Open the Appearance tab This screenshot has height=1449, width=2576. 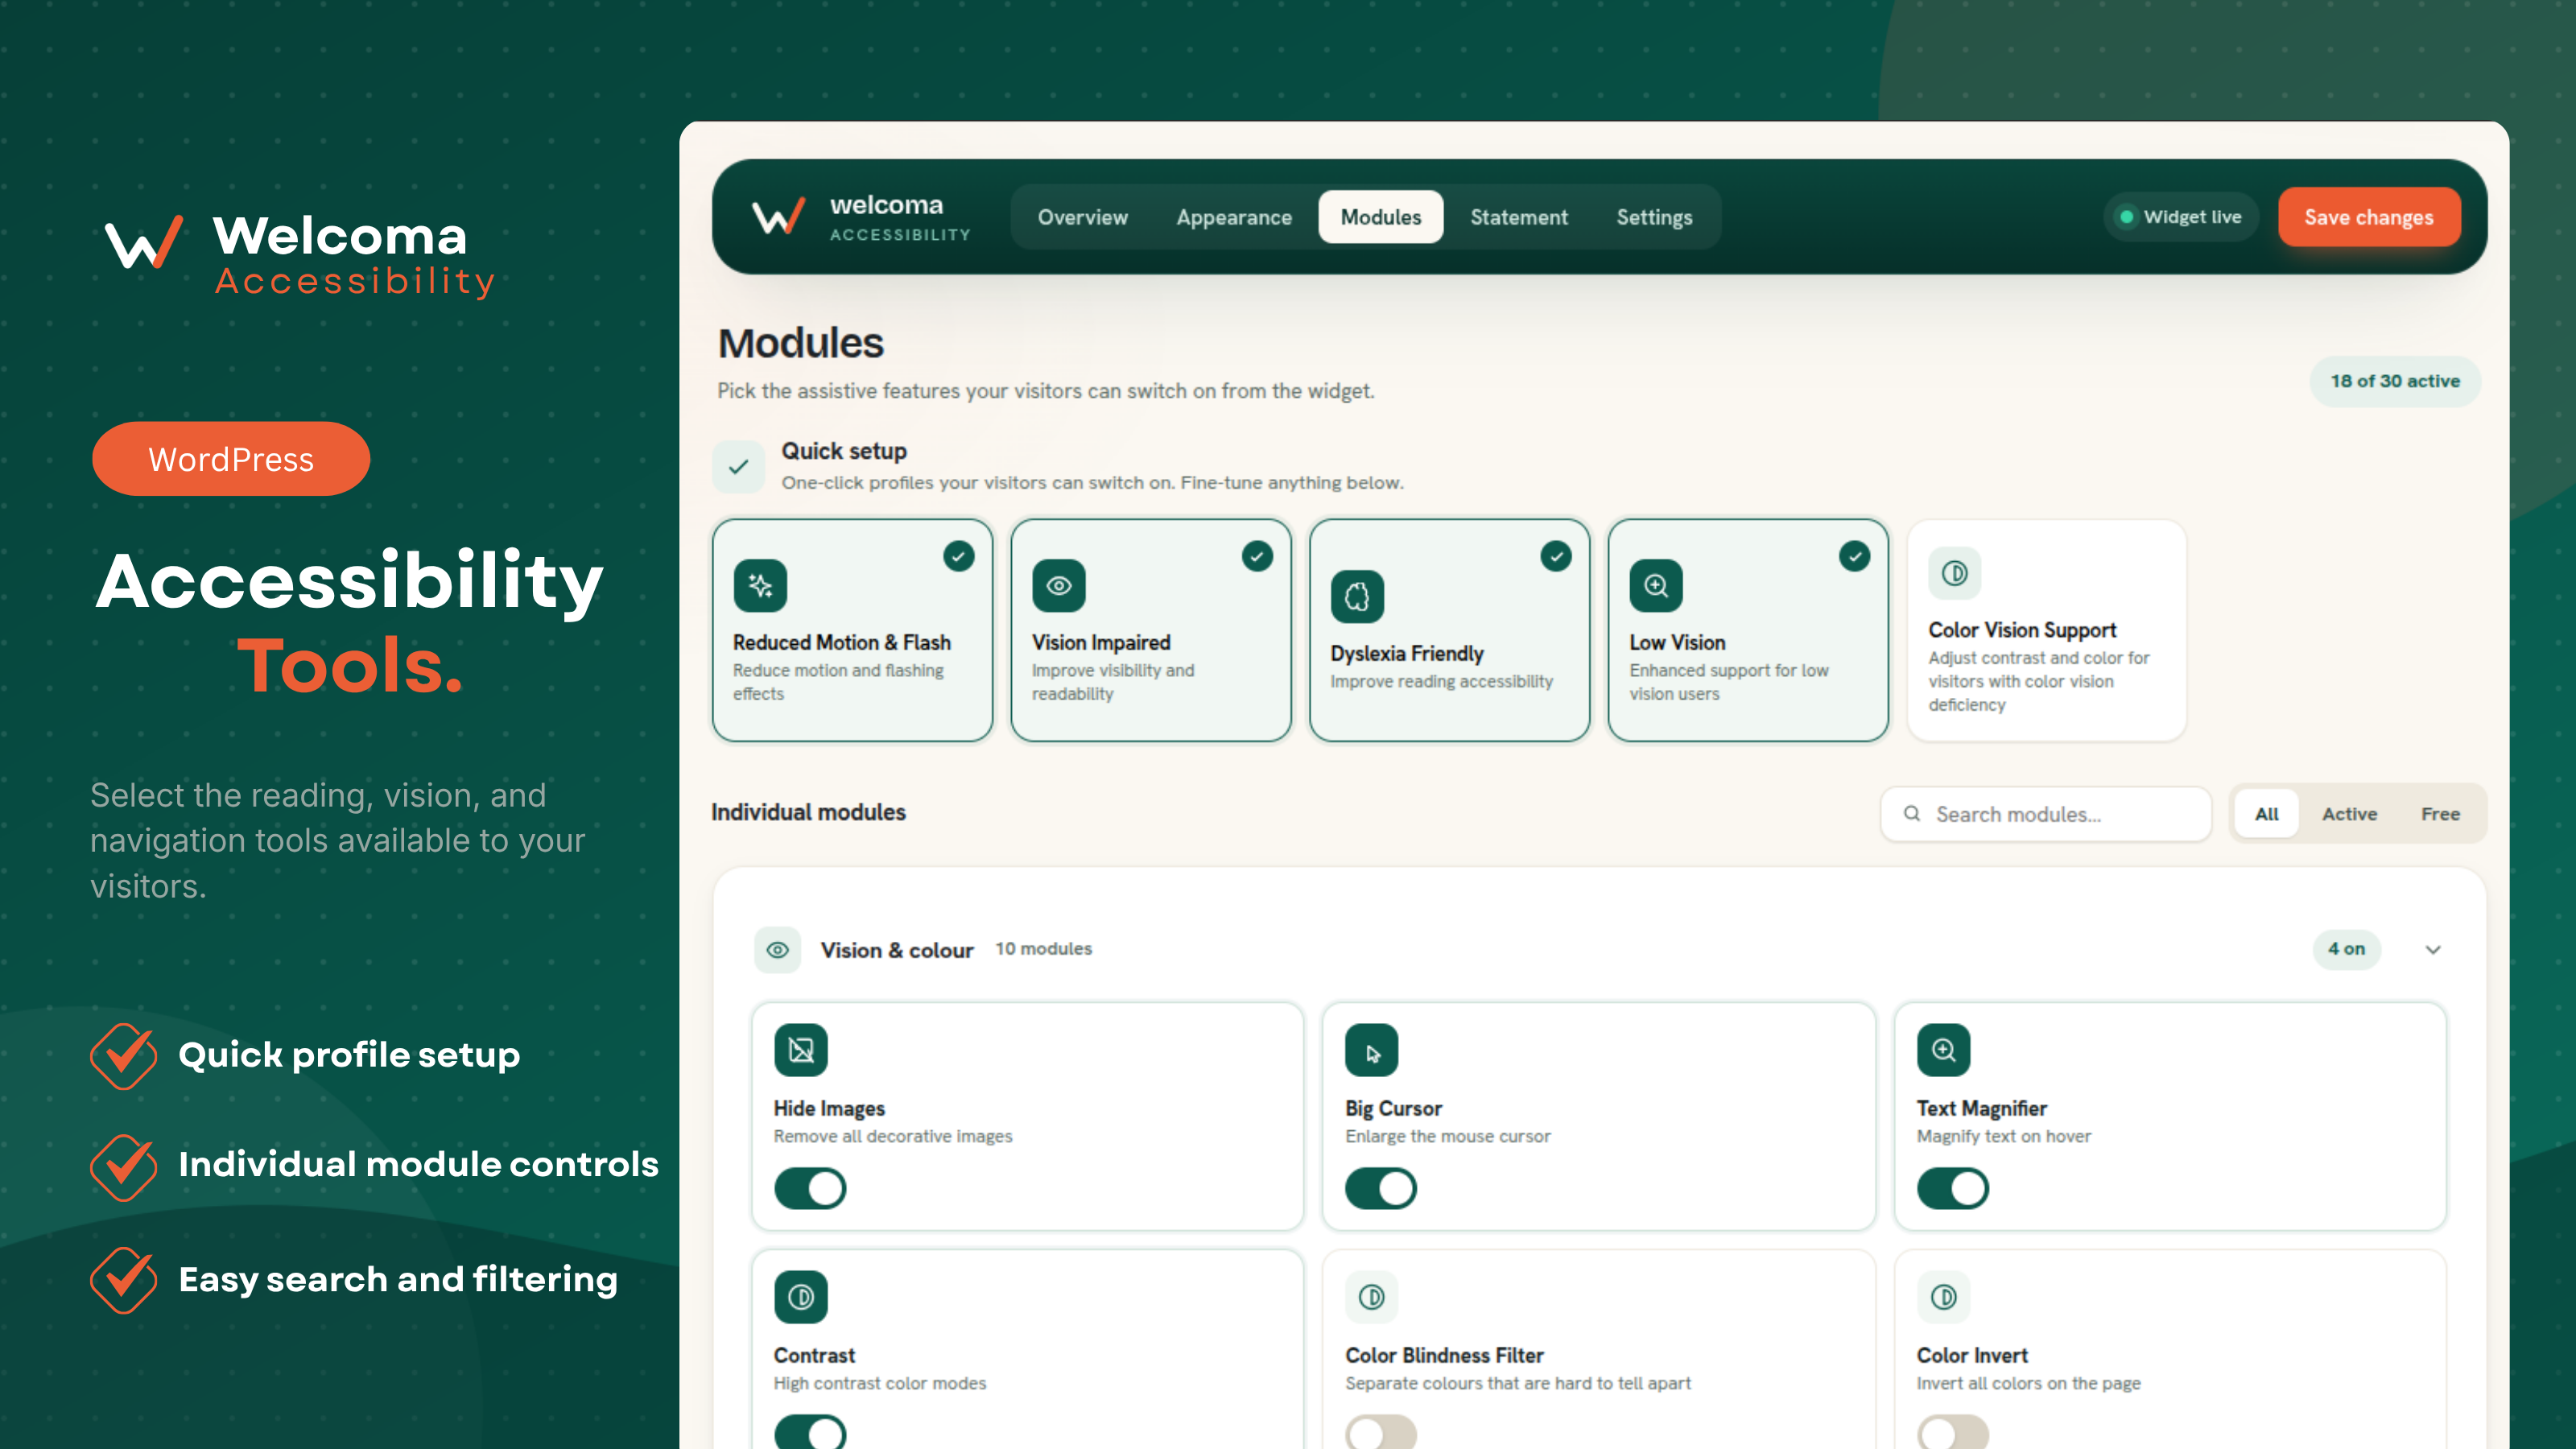[1234, 217]
